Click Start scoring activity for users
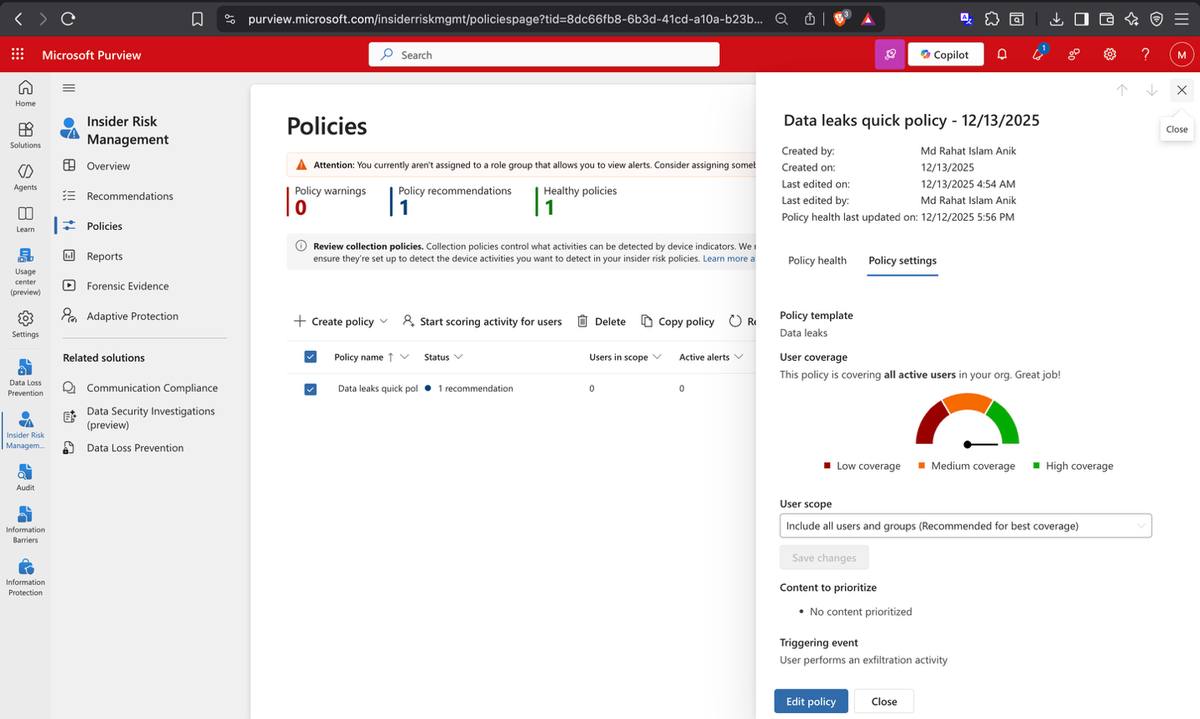 pos(482,321)
